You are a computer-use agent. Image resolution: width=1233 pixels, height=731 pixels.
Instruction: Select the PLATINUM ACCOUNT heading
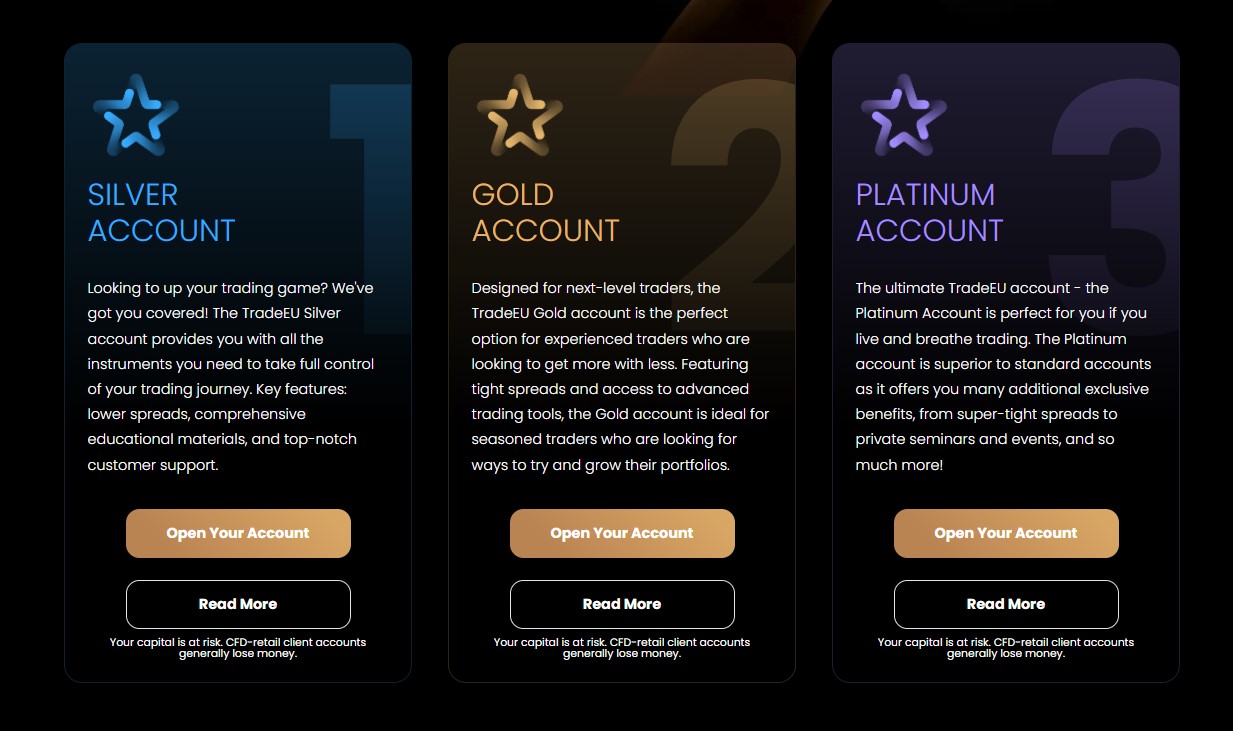click(x=929, y=212)
